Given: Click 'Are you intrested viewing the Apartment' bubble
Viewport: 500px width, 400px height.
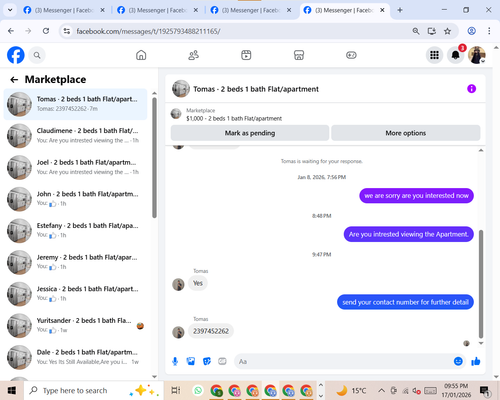Looking at the screenshot, I should click(409, 234).
